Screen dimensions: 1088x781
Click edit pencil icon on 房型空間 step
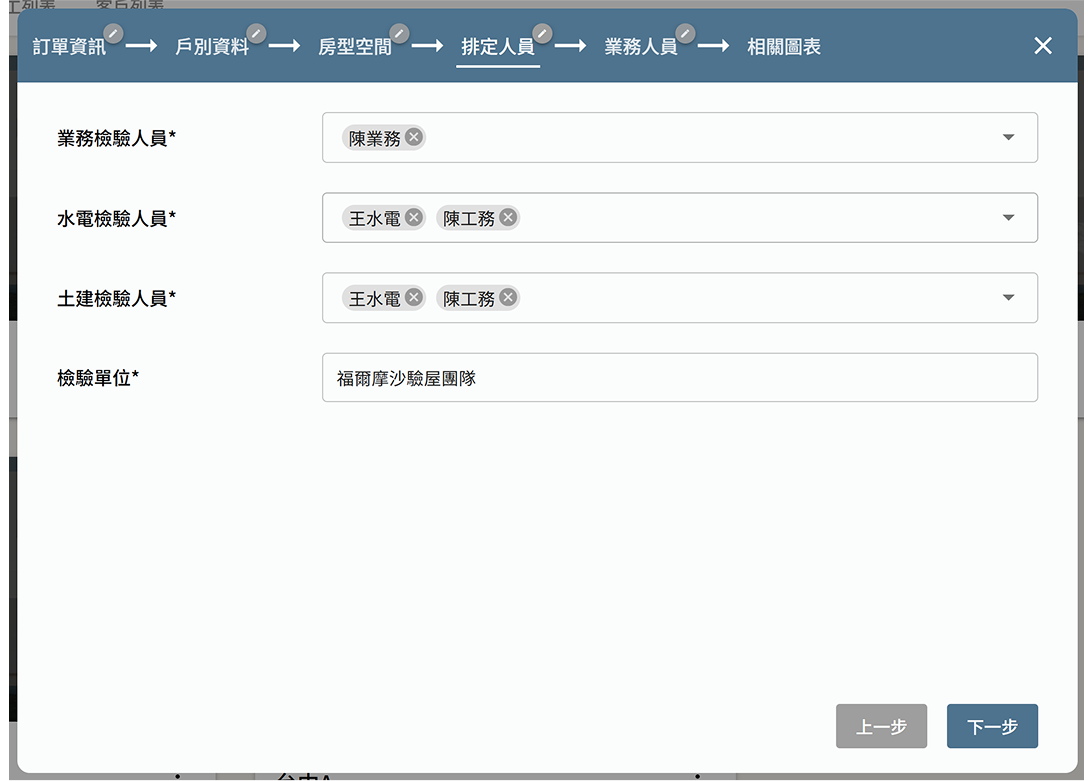point(400,33)
